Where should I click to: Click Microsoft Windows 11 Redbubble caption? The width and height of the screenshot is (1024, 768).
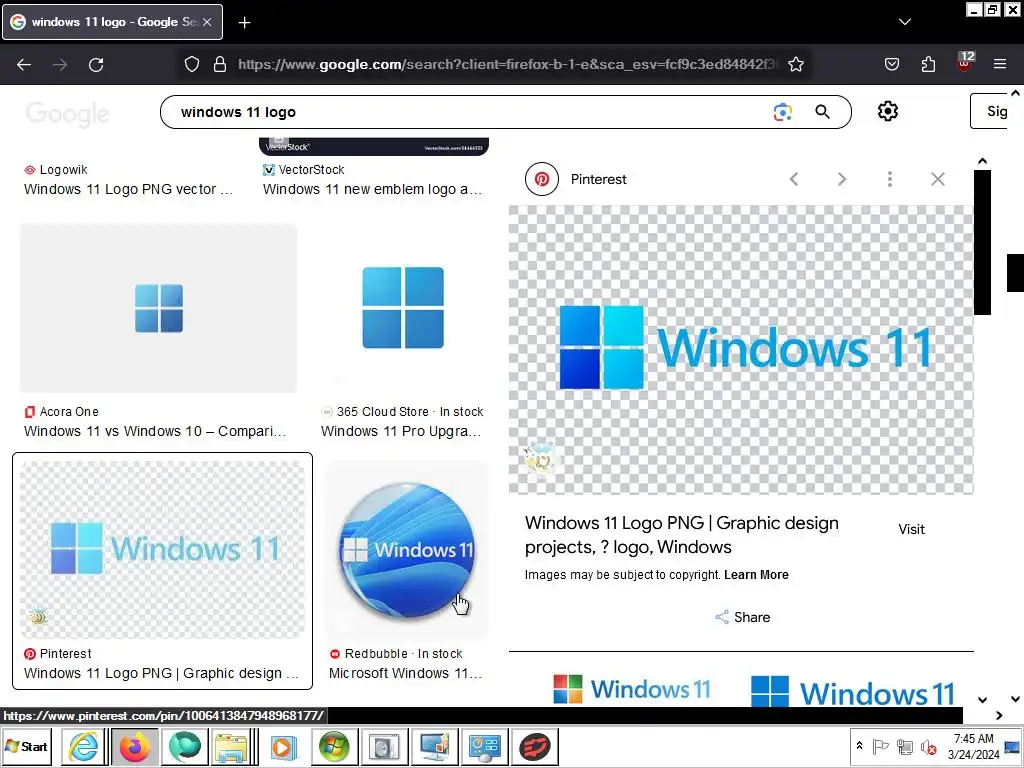tap(406, 673)
